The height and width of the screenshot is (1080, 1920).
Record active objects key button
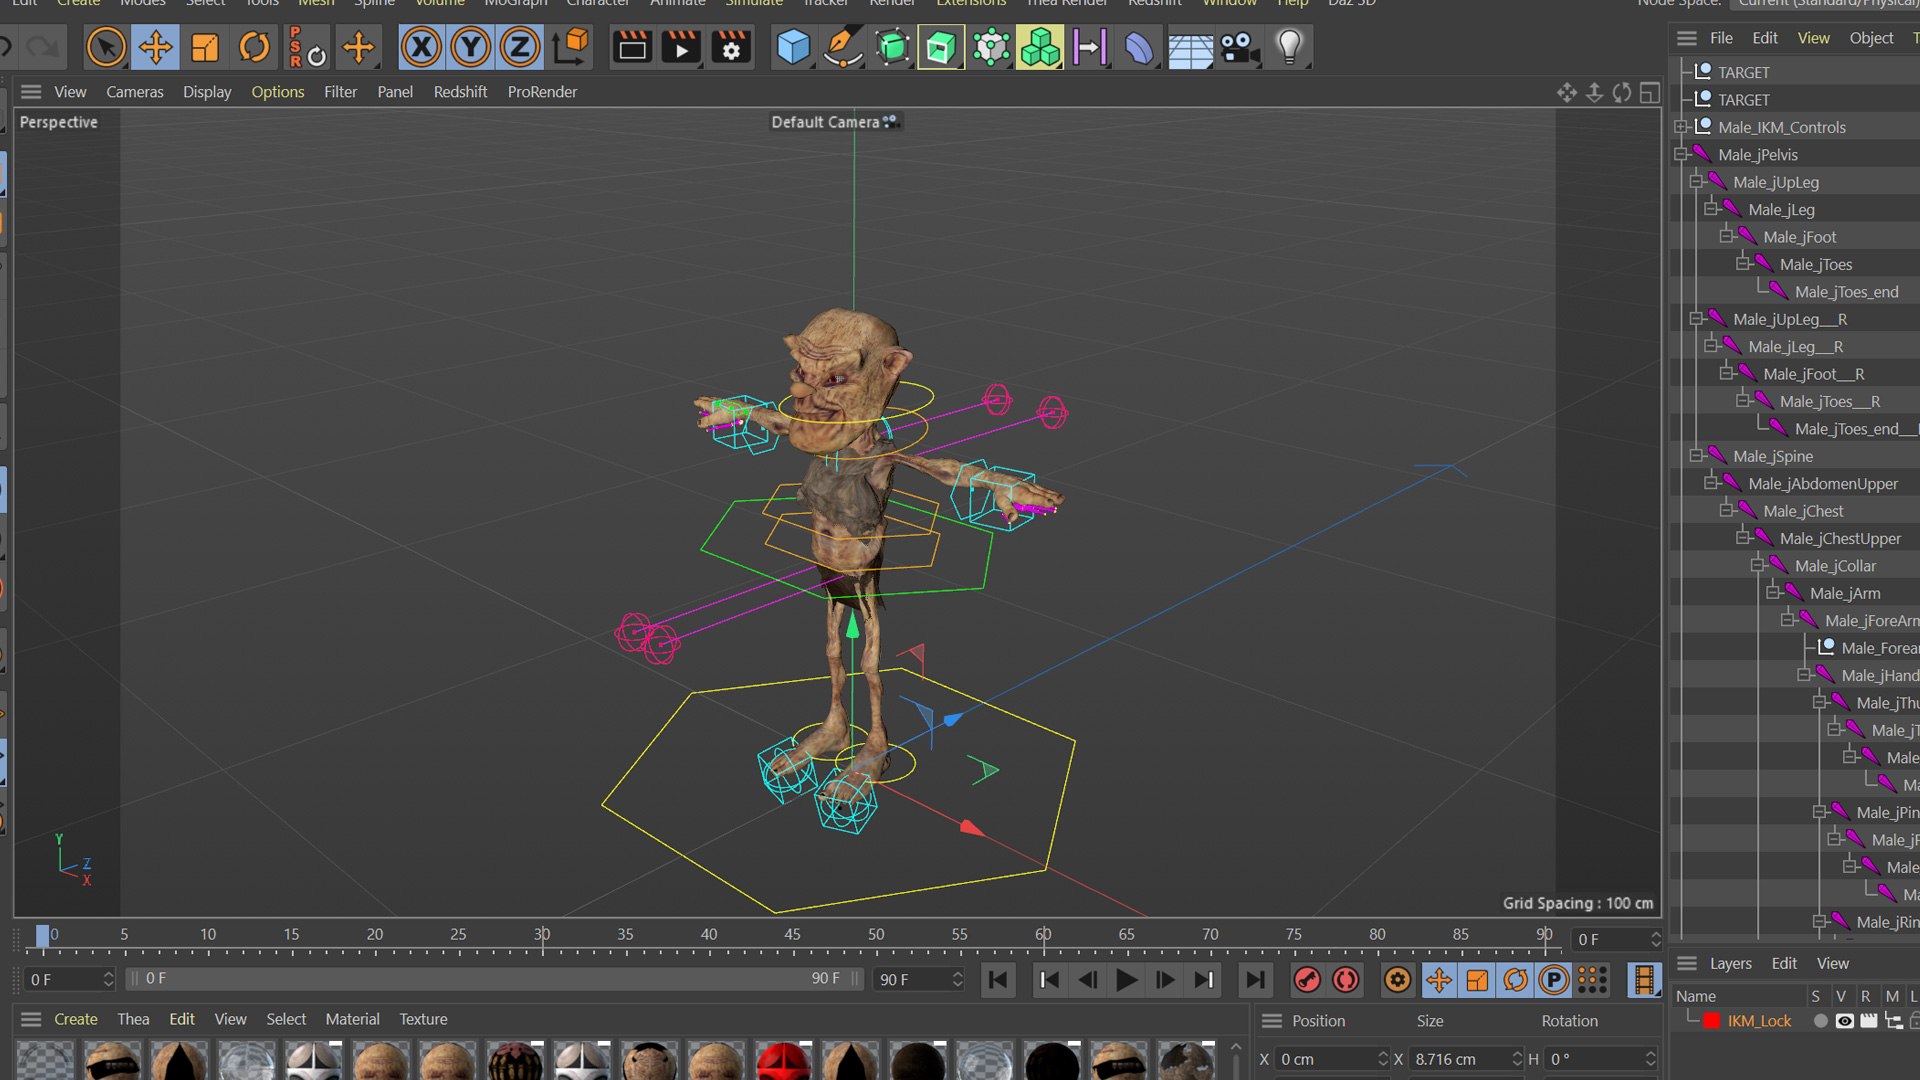point(1307,980)
